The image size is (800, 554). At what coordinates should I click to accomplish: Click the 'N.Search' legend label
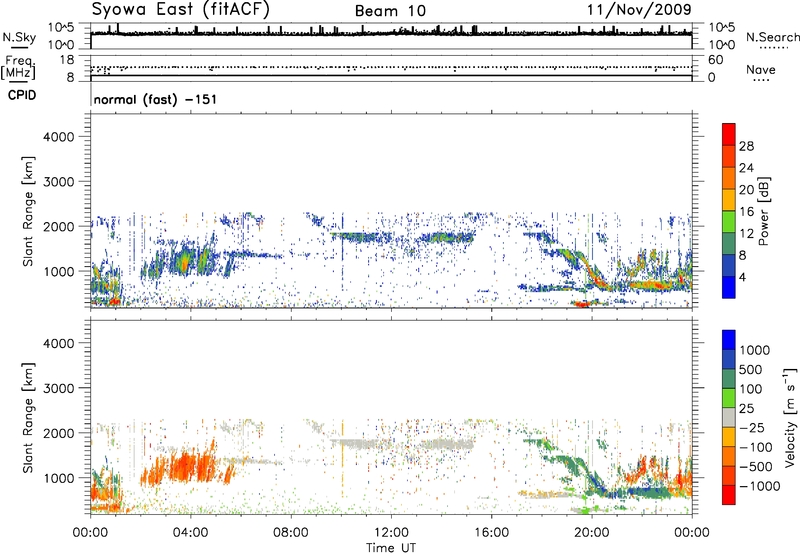point(773,37)
